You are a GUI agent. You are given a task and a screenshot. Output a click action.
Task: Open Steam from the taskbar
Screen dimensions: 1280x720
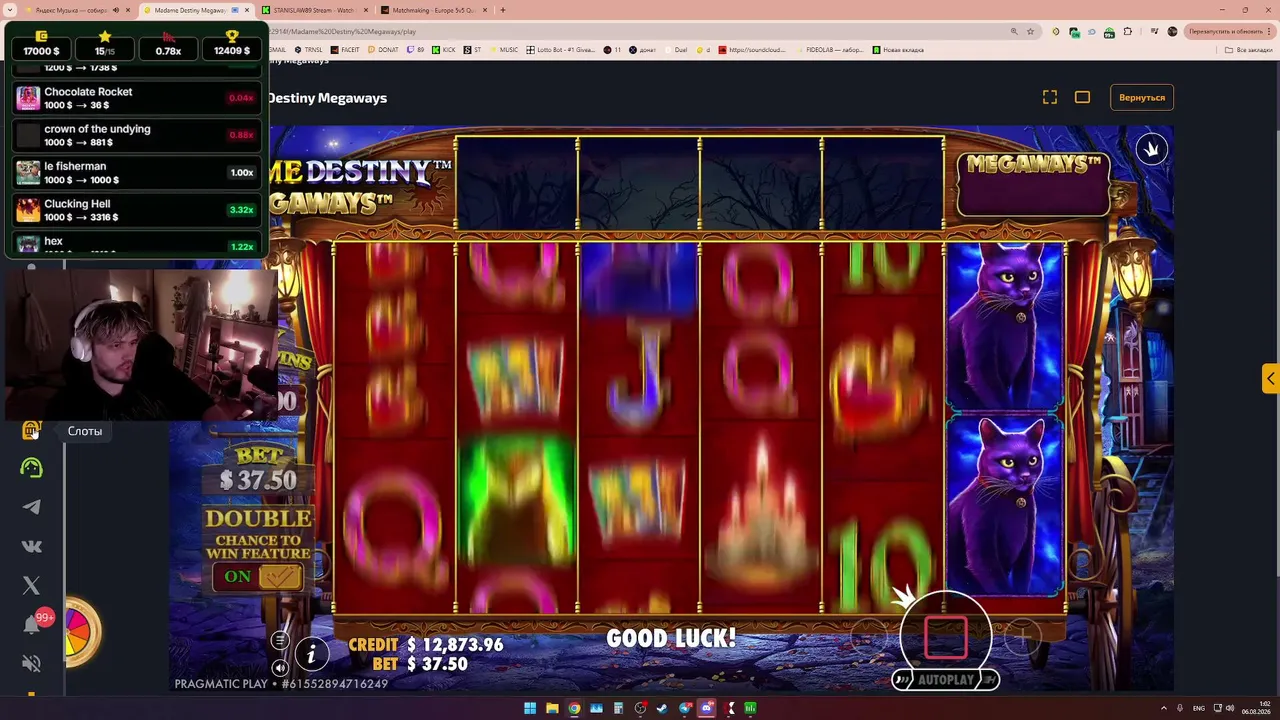pos(663,709)
